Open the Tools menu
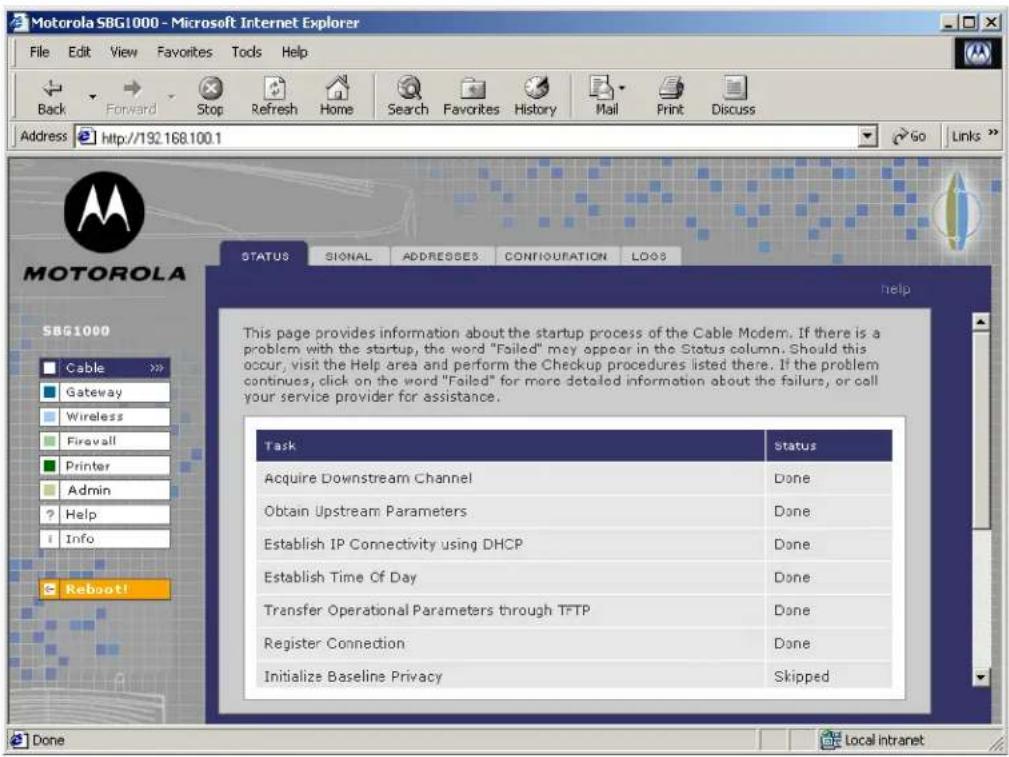1009x757 pixels. click(x=246, y=52)
